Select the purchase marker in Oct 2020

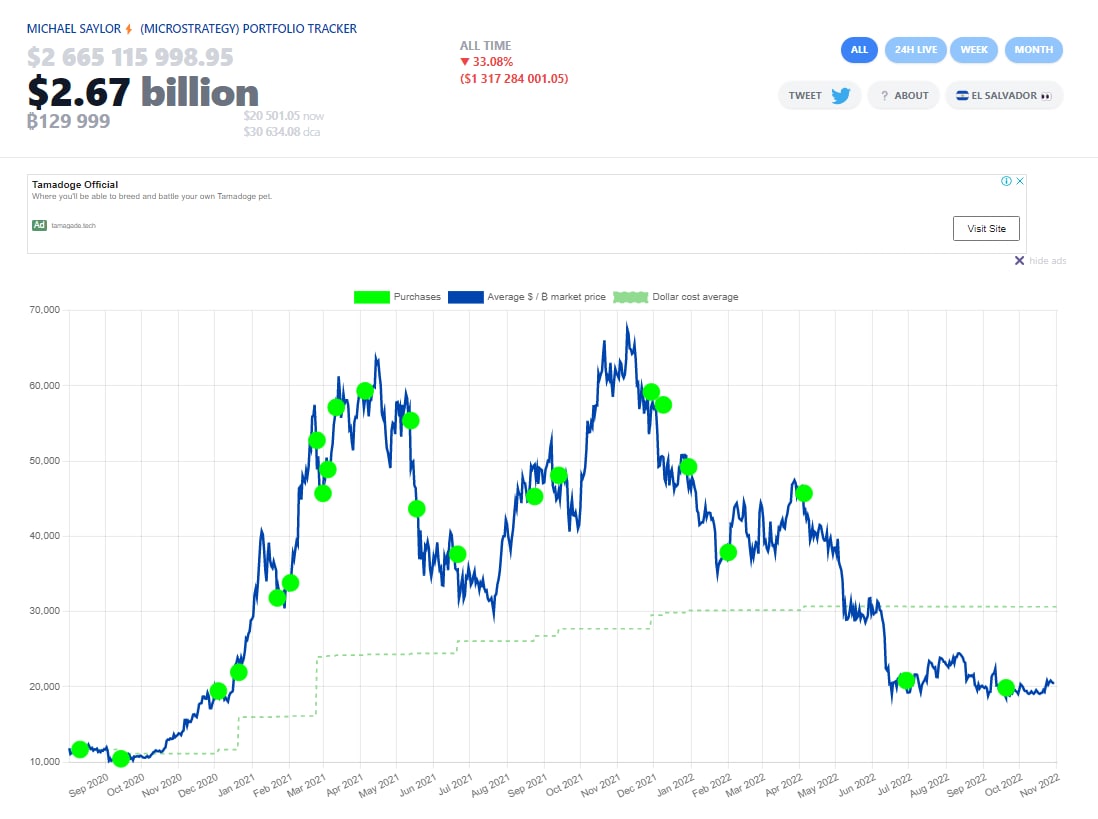(x=121, y=758)
